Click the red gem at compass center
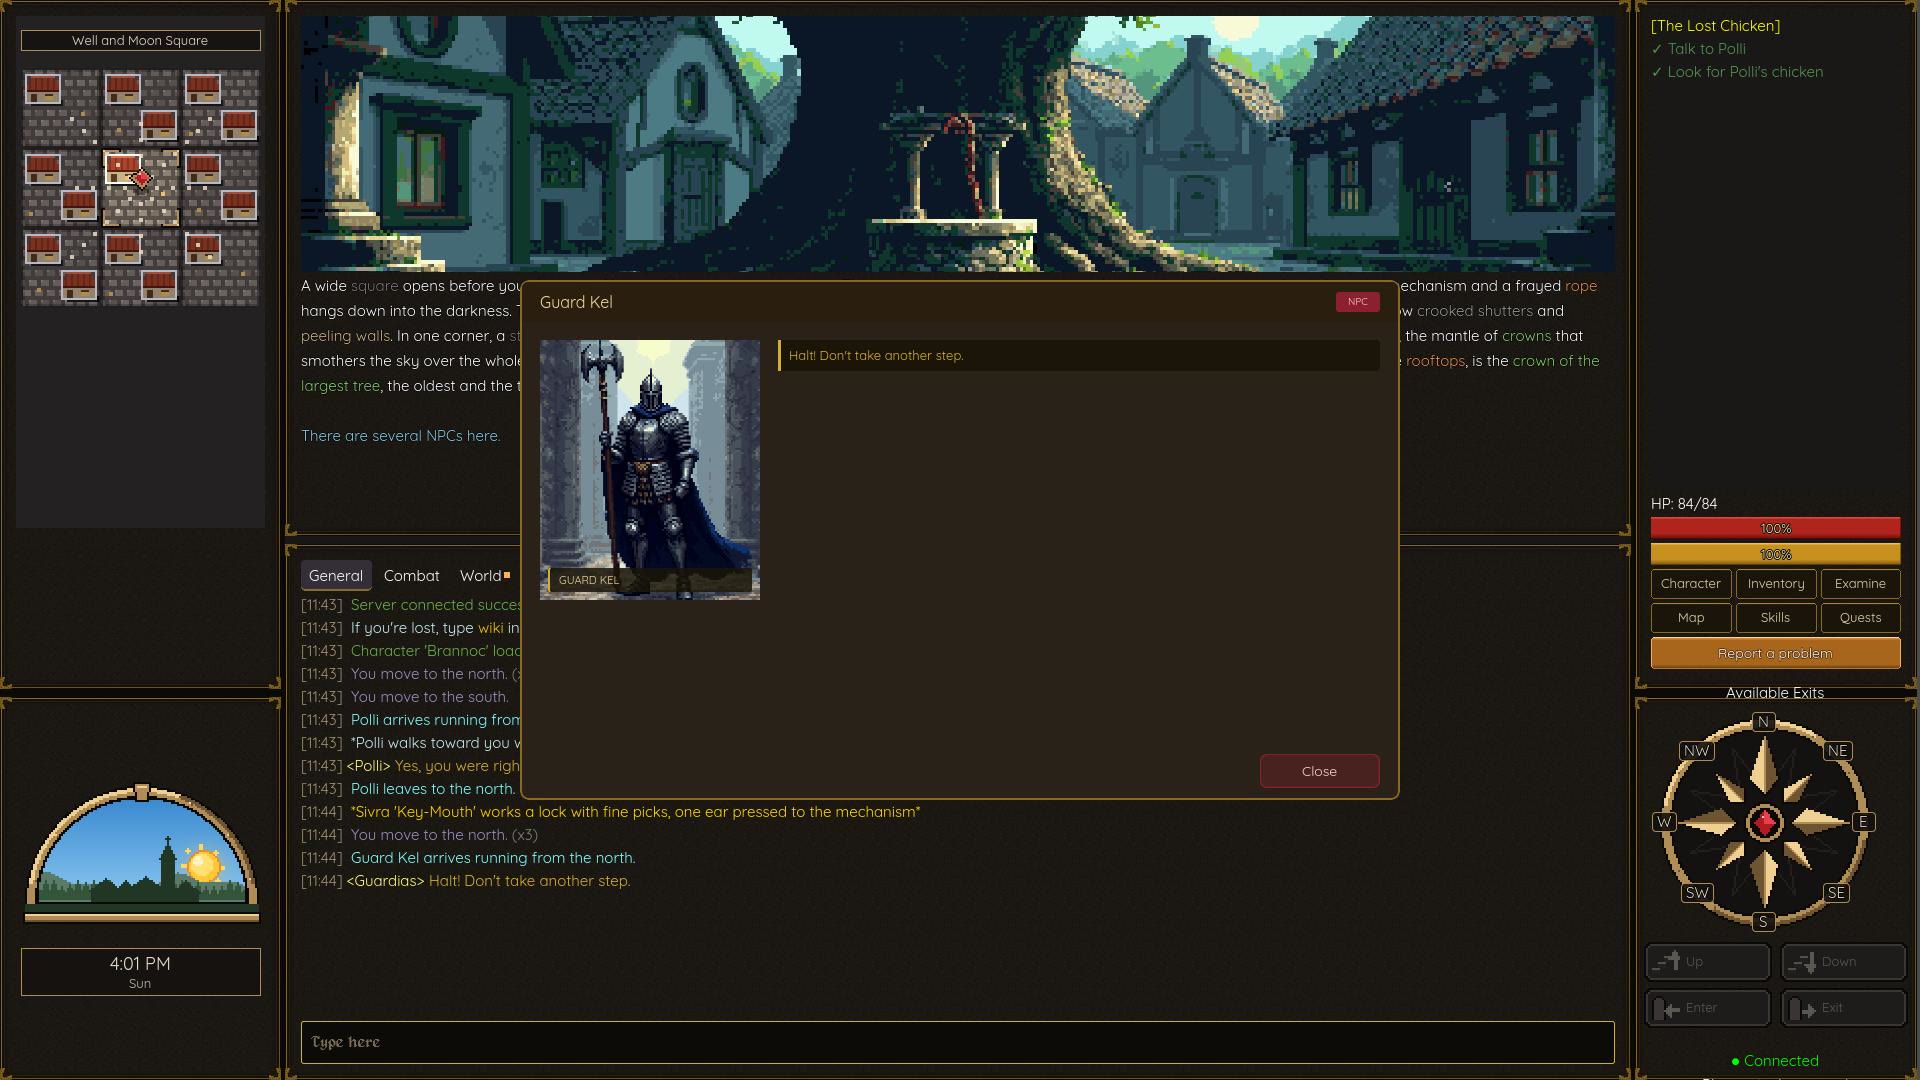This screenshot has width=1920, height=1080. 1765,823
